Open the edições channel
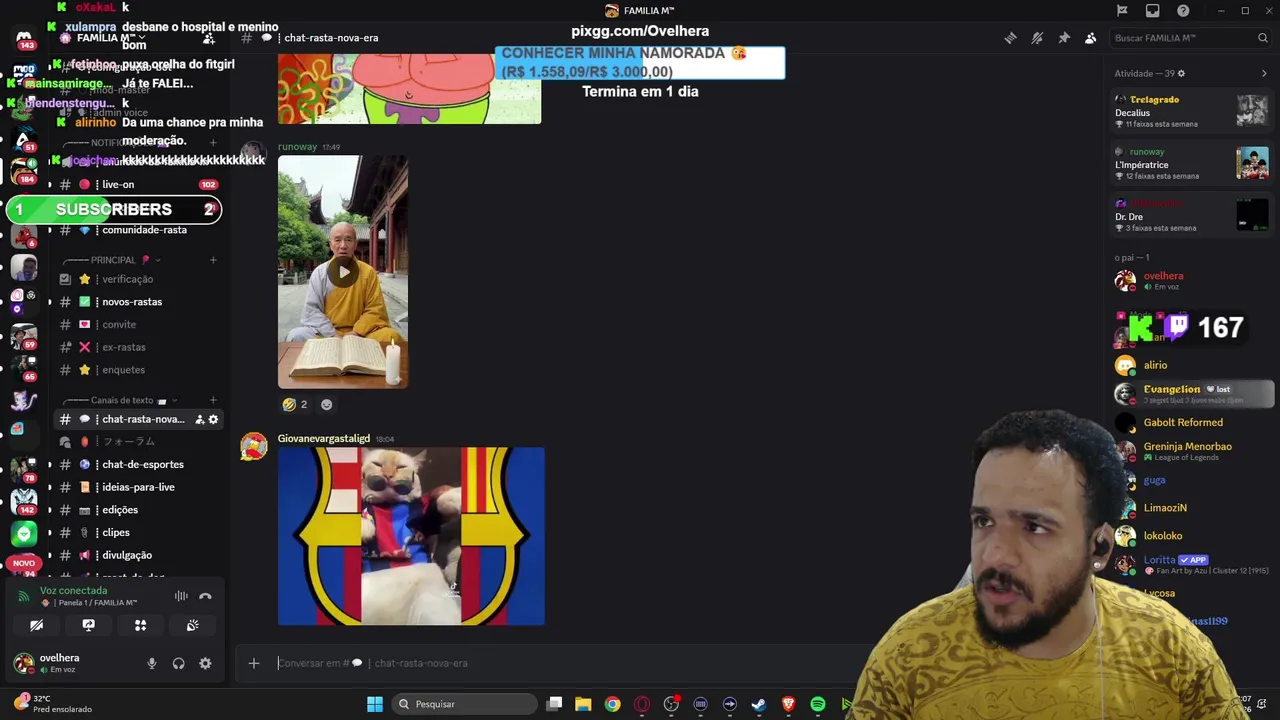 [x=136, y=510]
